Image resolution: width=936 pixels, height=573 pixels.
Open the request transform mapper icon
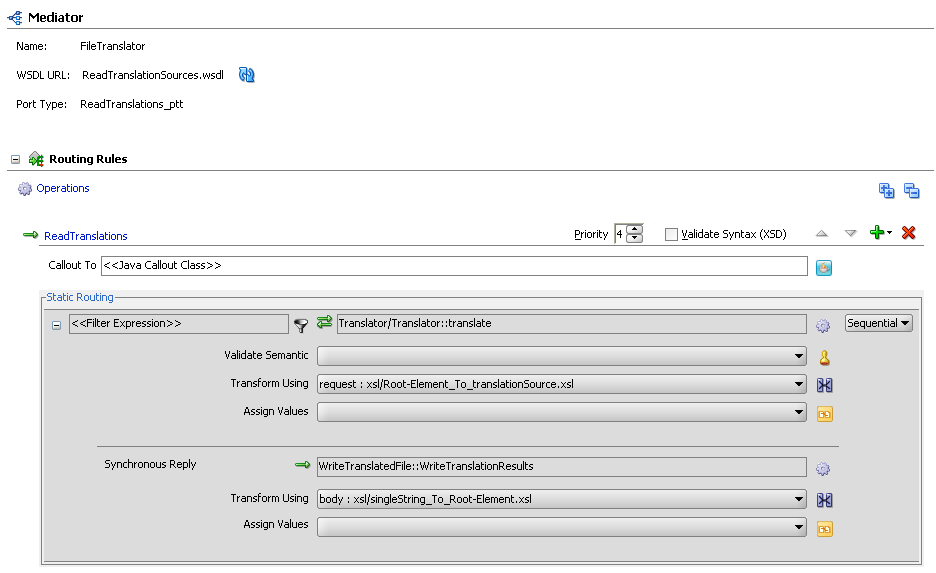[x=825, y=385]
